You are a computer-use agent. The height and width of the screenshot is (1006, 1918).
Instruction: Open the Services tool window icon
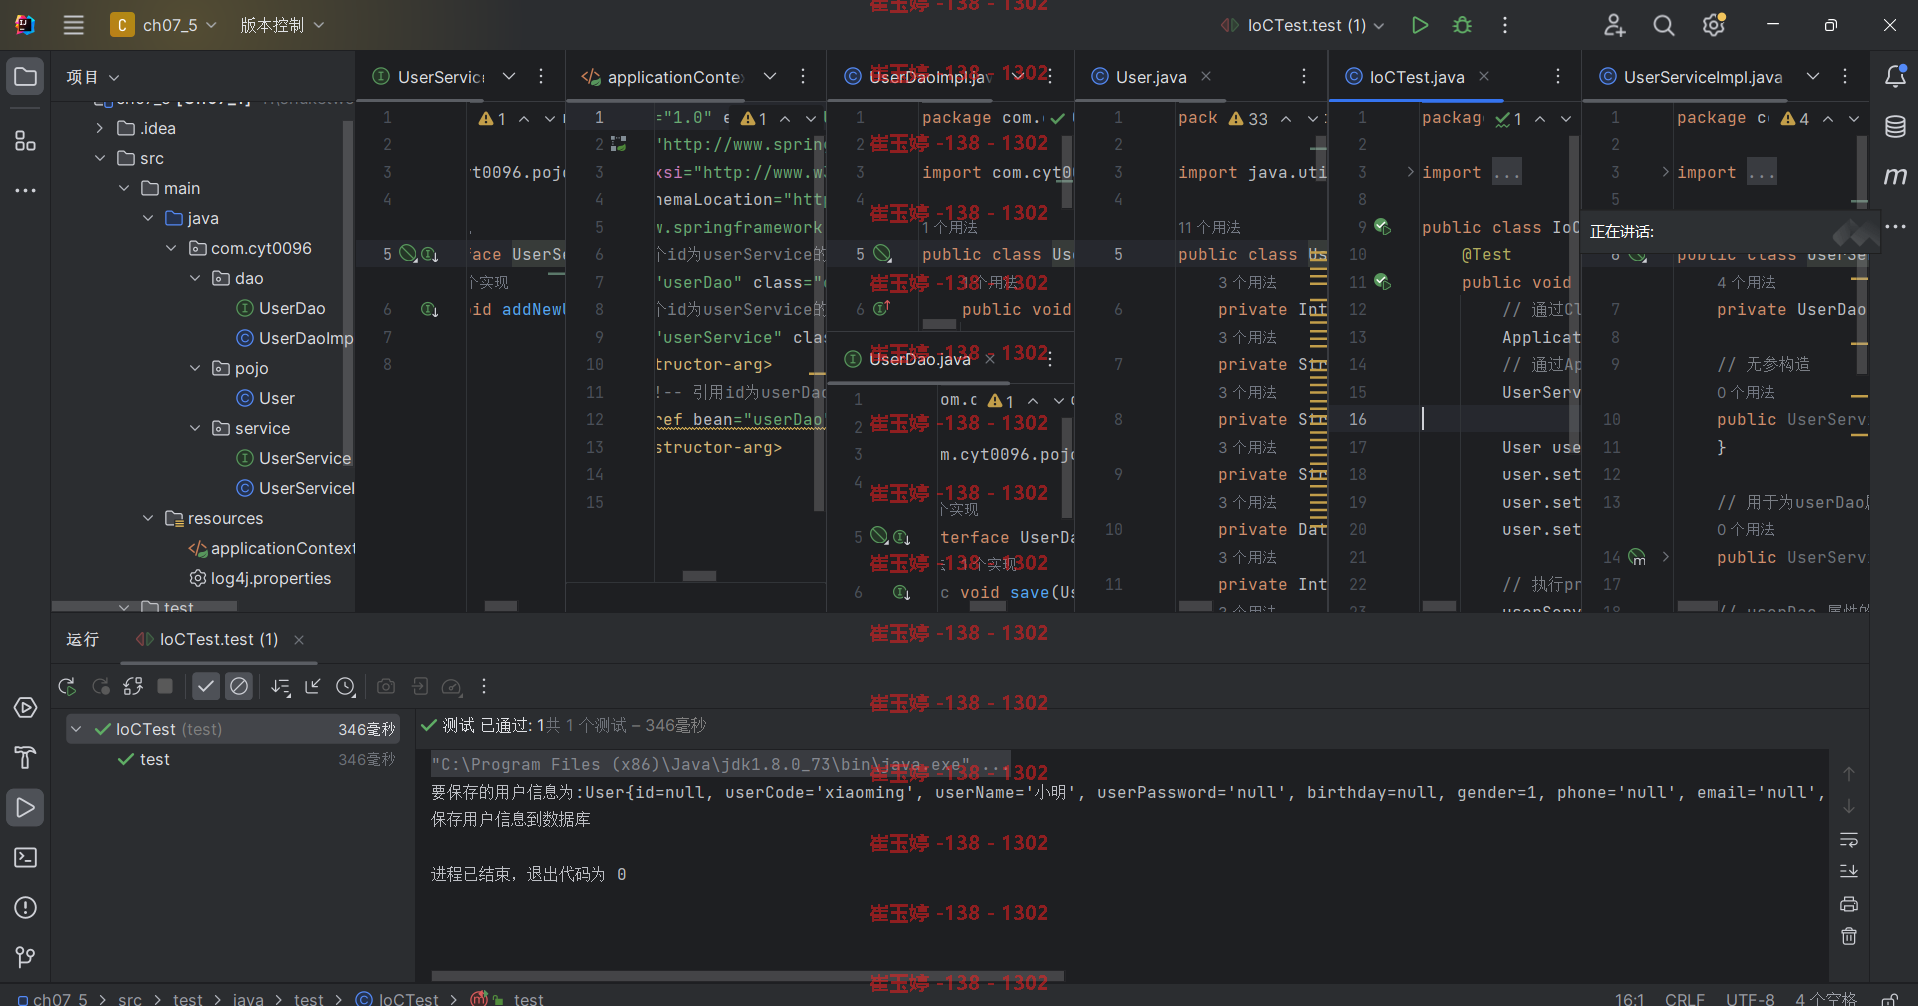(25, 708)
